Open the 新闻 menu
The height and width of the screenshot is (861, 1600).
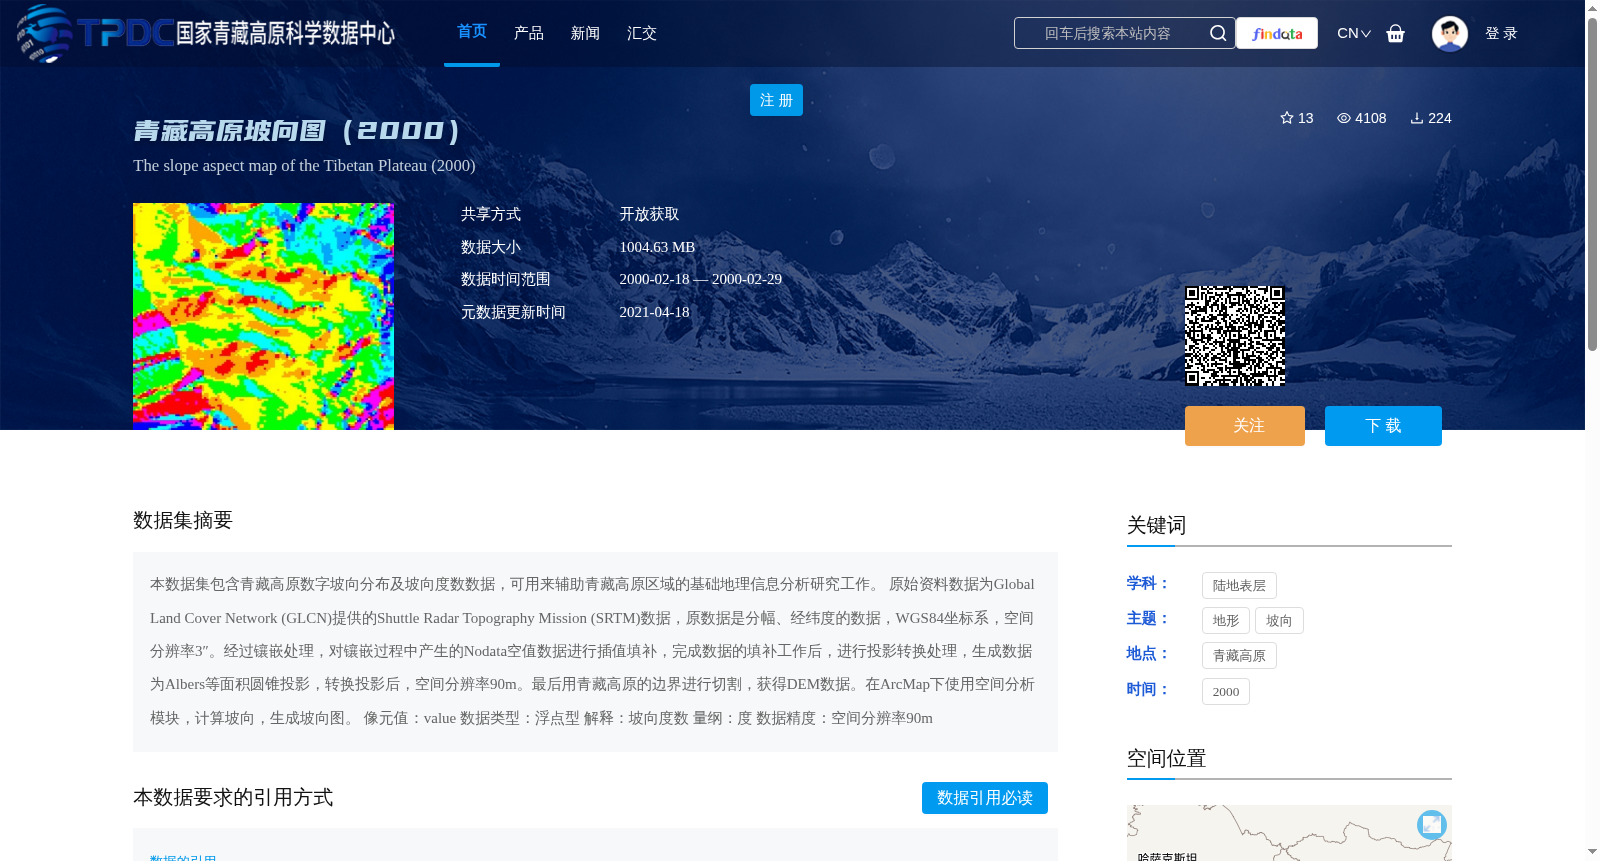click(x=585, y=33)
